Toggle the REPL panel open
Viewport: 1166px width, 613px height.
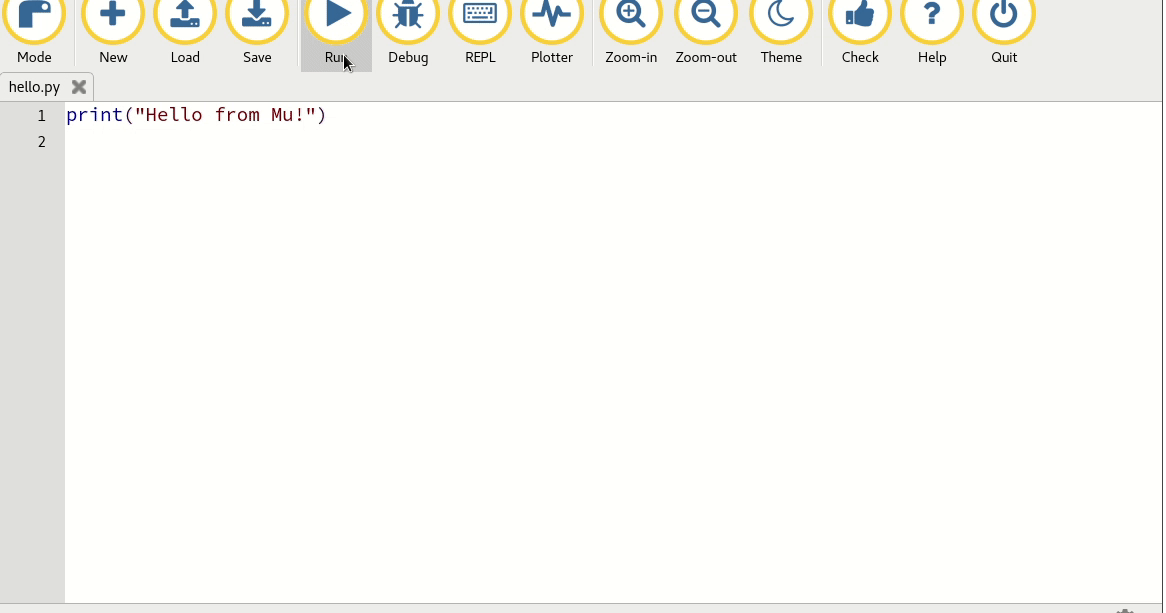click(480, 30)
